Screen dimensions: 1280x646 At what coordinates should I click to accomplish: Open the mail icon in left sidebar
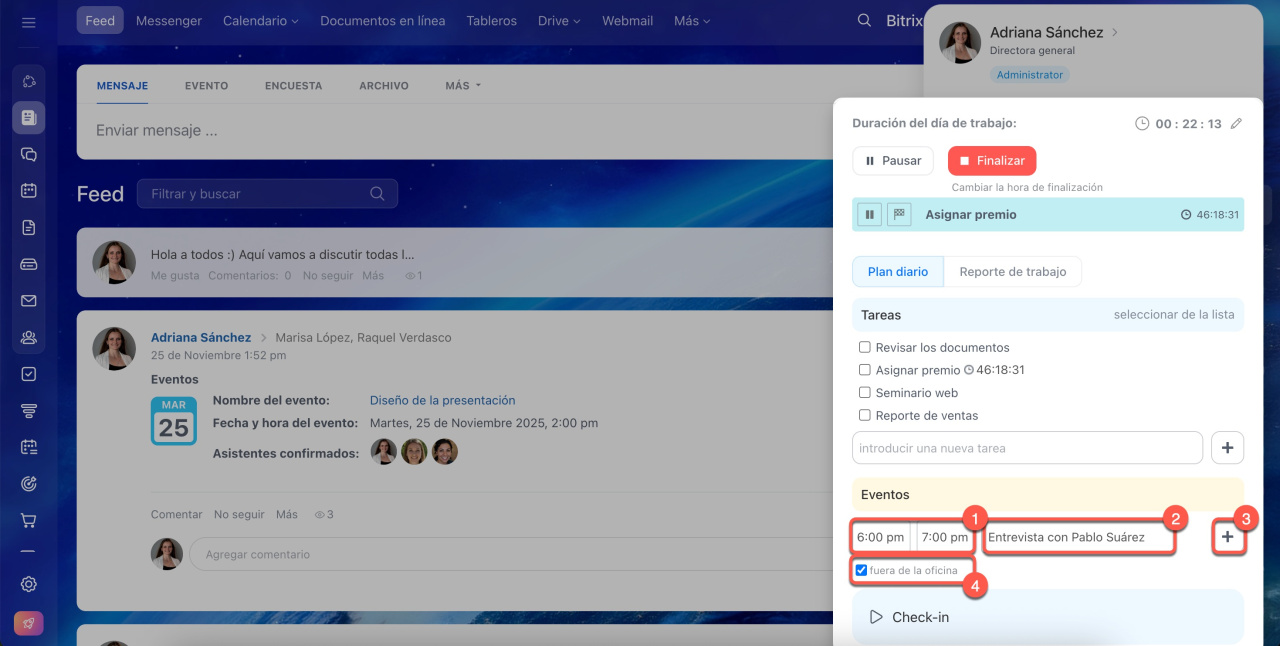28,301
